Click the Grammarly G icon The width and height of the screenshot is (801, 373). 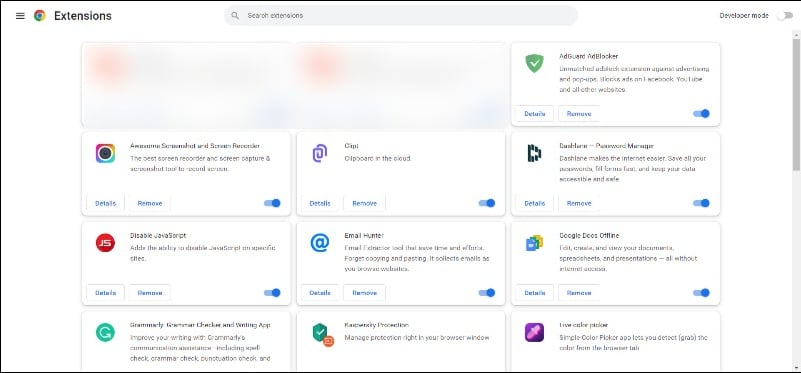pyautogui.click(x=105, y=332)
